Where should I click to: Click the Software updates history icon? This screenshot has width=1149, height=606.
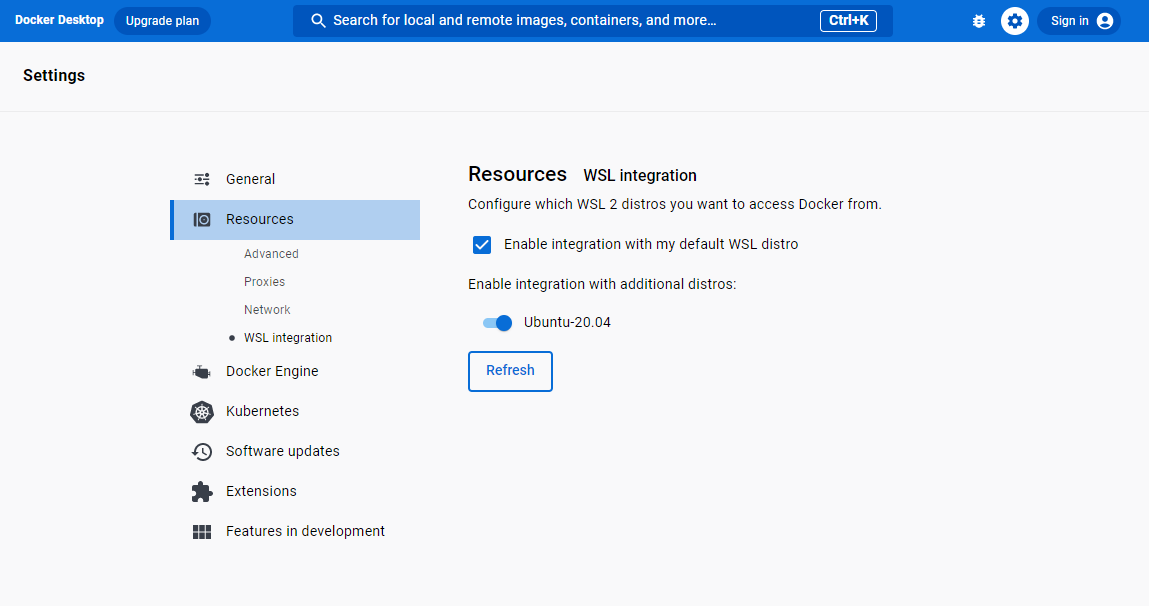pyautogui.click(x=202, y=451)
